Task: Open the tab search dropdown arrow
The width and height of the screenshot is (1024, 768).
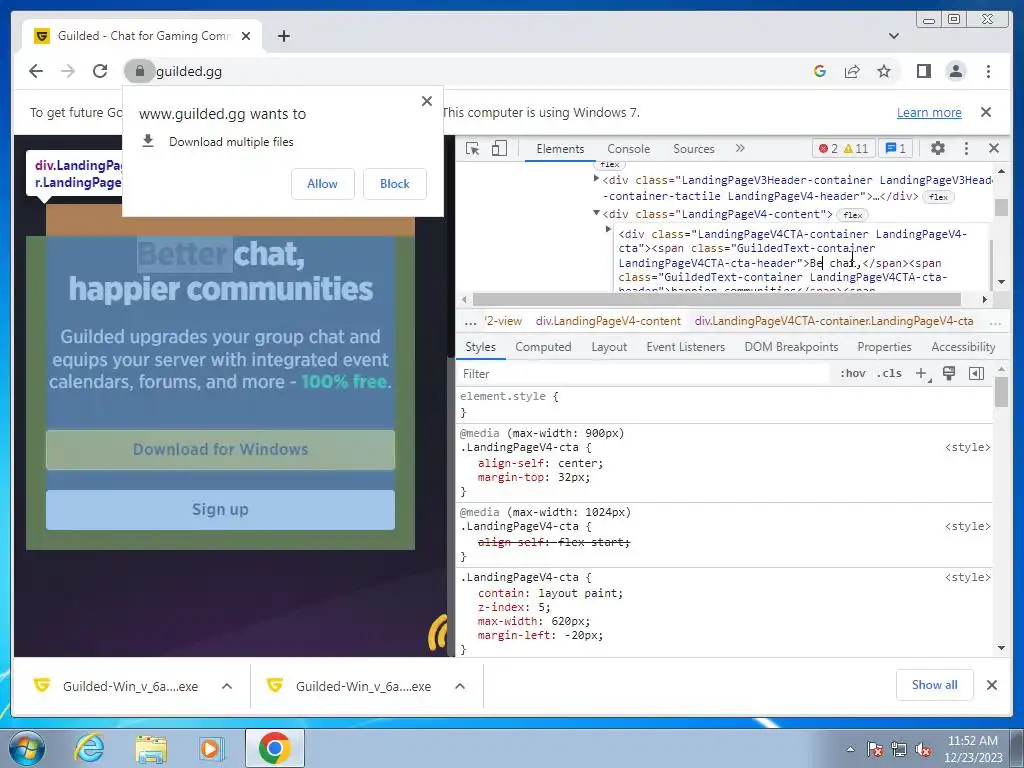Action: [x=894, y=36]
